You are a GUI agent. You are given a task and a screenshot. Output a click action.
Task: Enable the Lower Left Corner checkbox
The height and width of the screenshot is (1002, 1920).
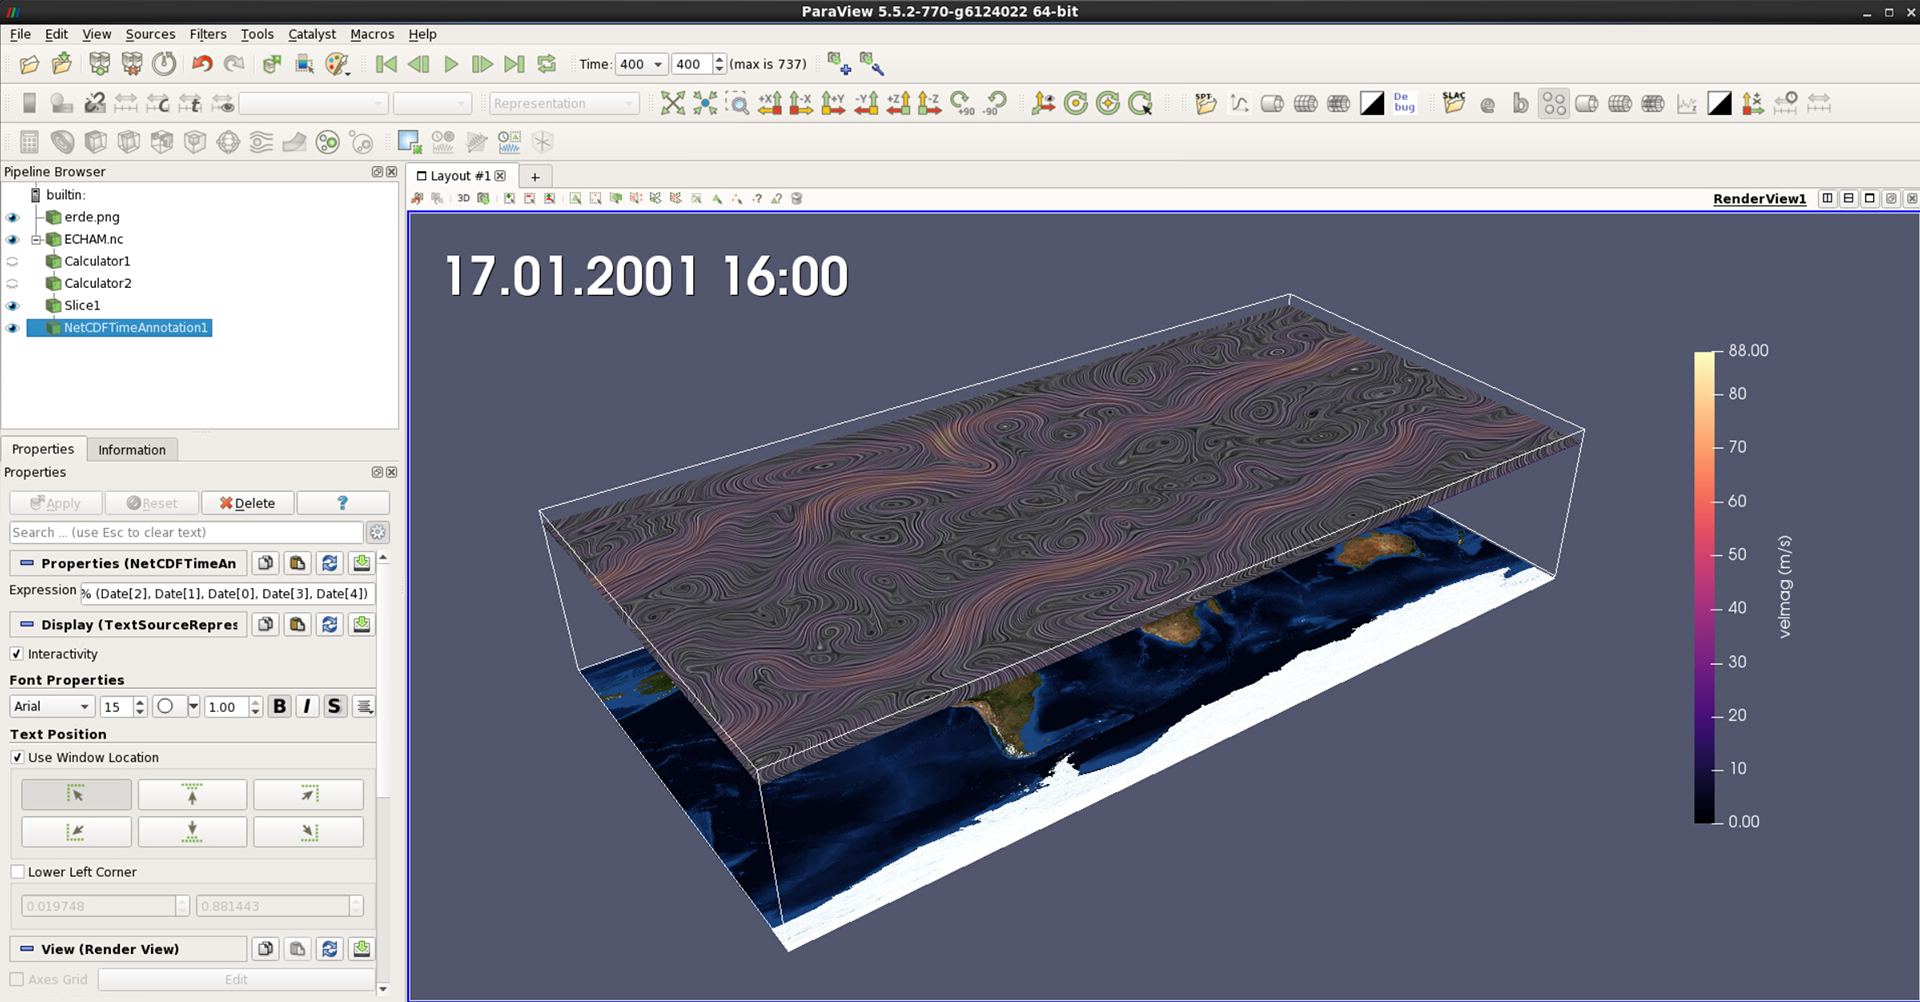click(17, 872)
